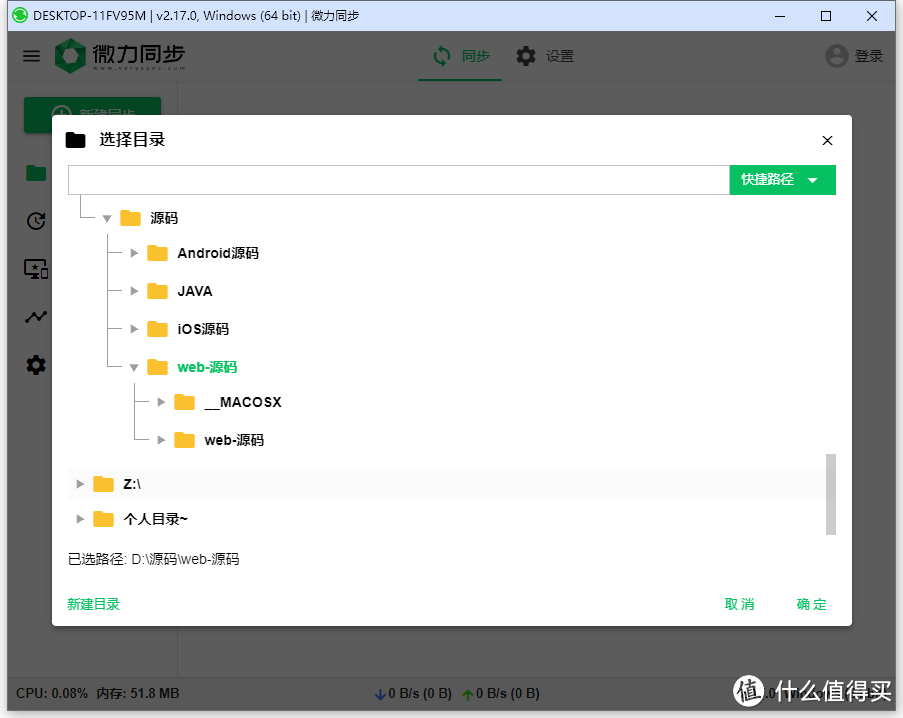Screen dimensions: 903x718
Task: Collapse the 源码 folder node
Action: click(x=107, y=217)
